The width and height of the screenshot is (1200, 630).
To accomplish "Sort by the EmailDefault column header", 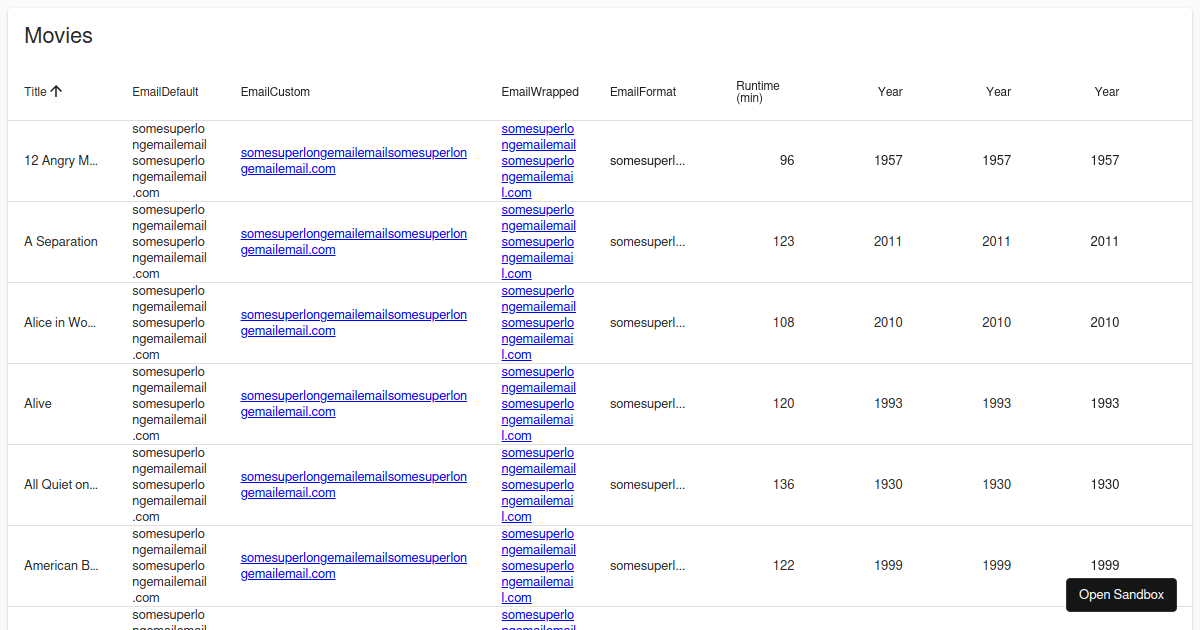I will click(x=165, y=91).
